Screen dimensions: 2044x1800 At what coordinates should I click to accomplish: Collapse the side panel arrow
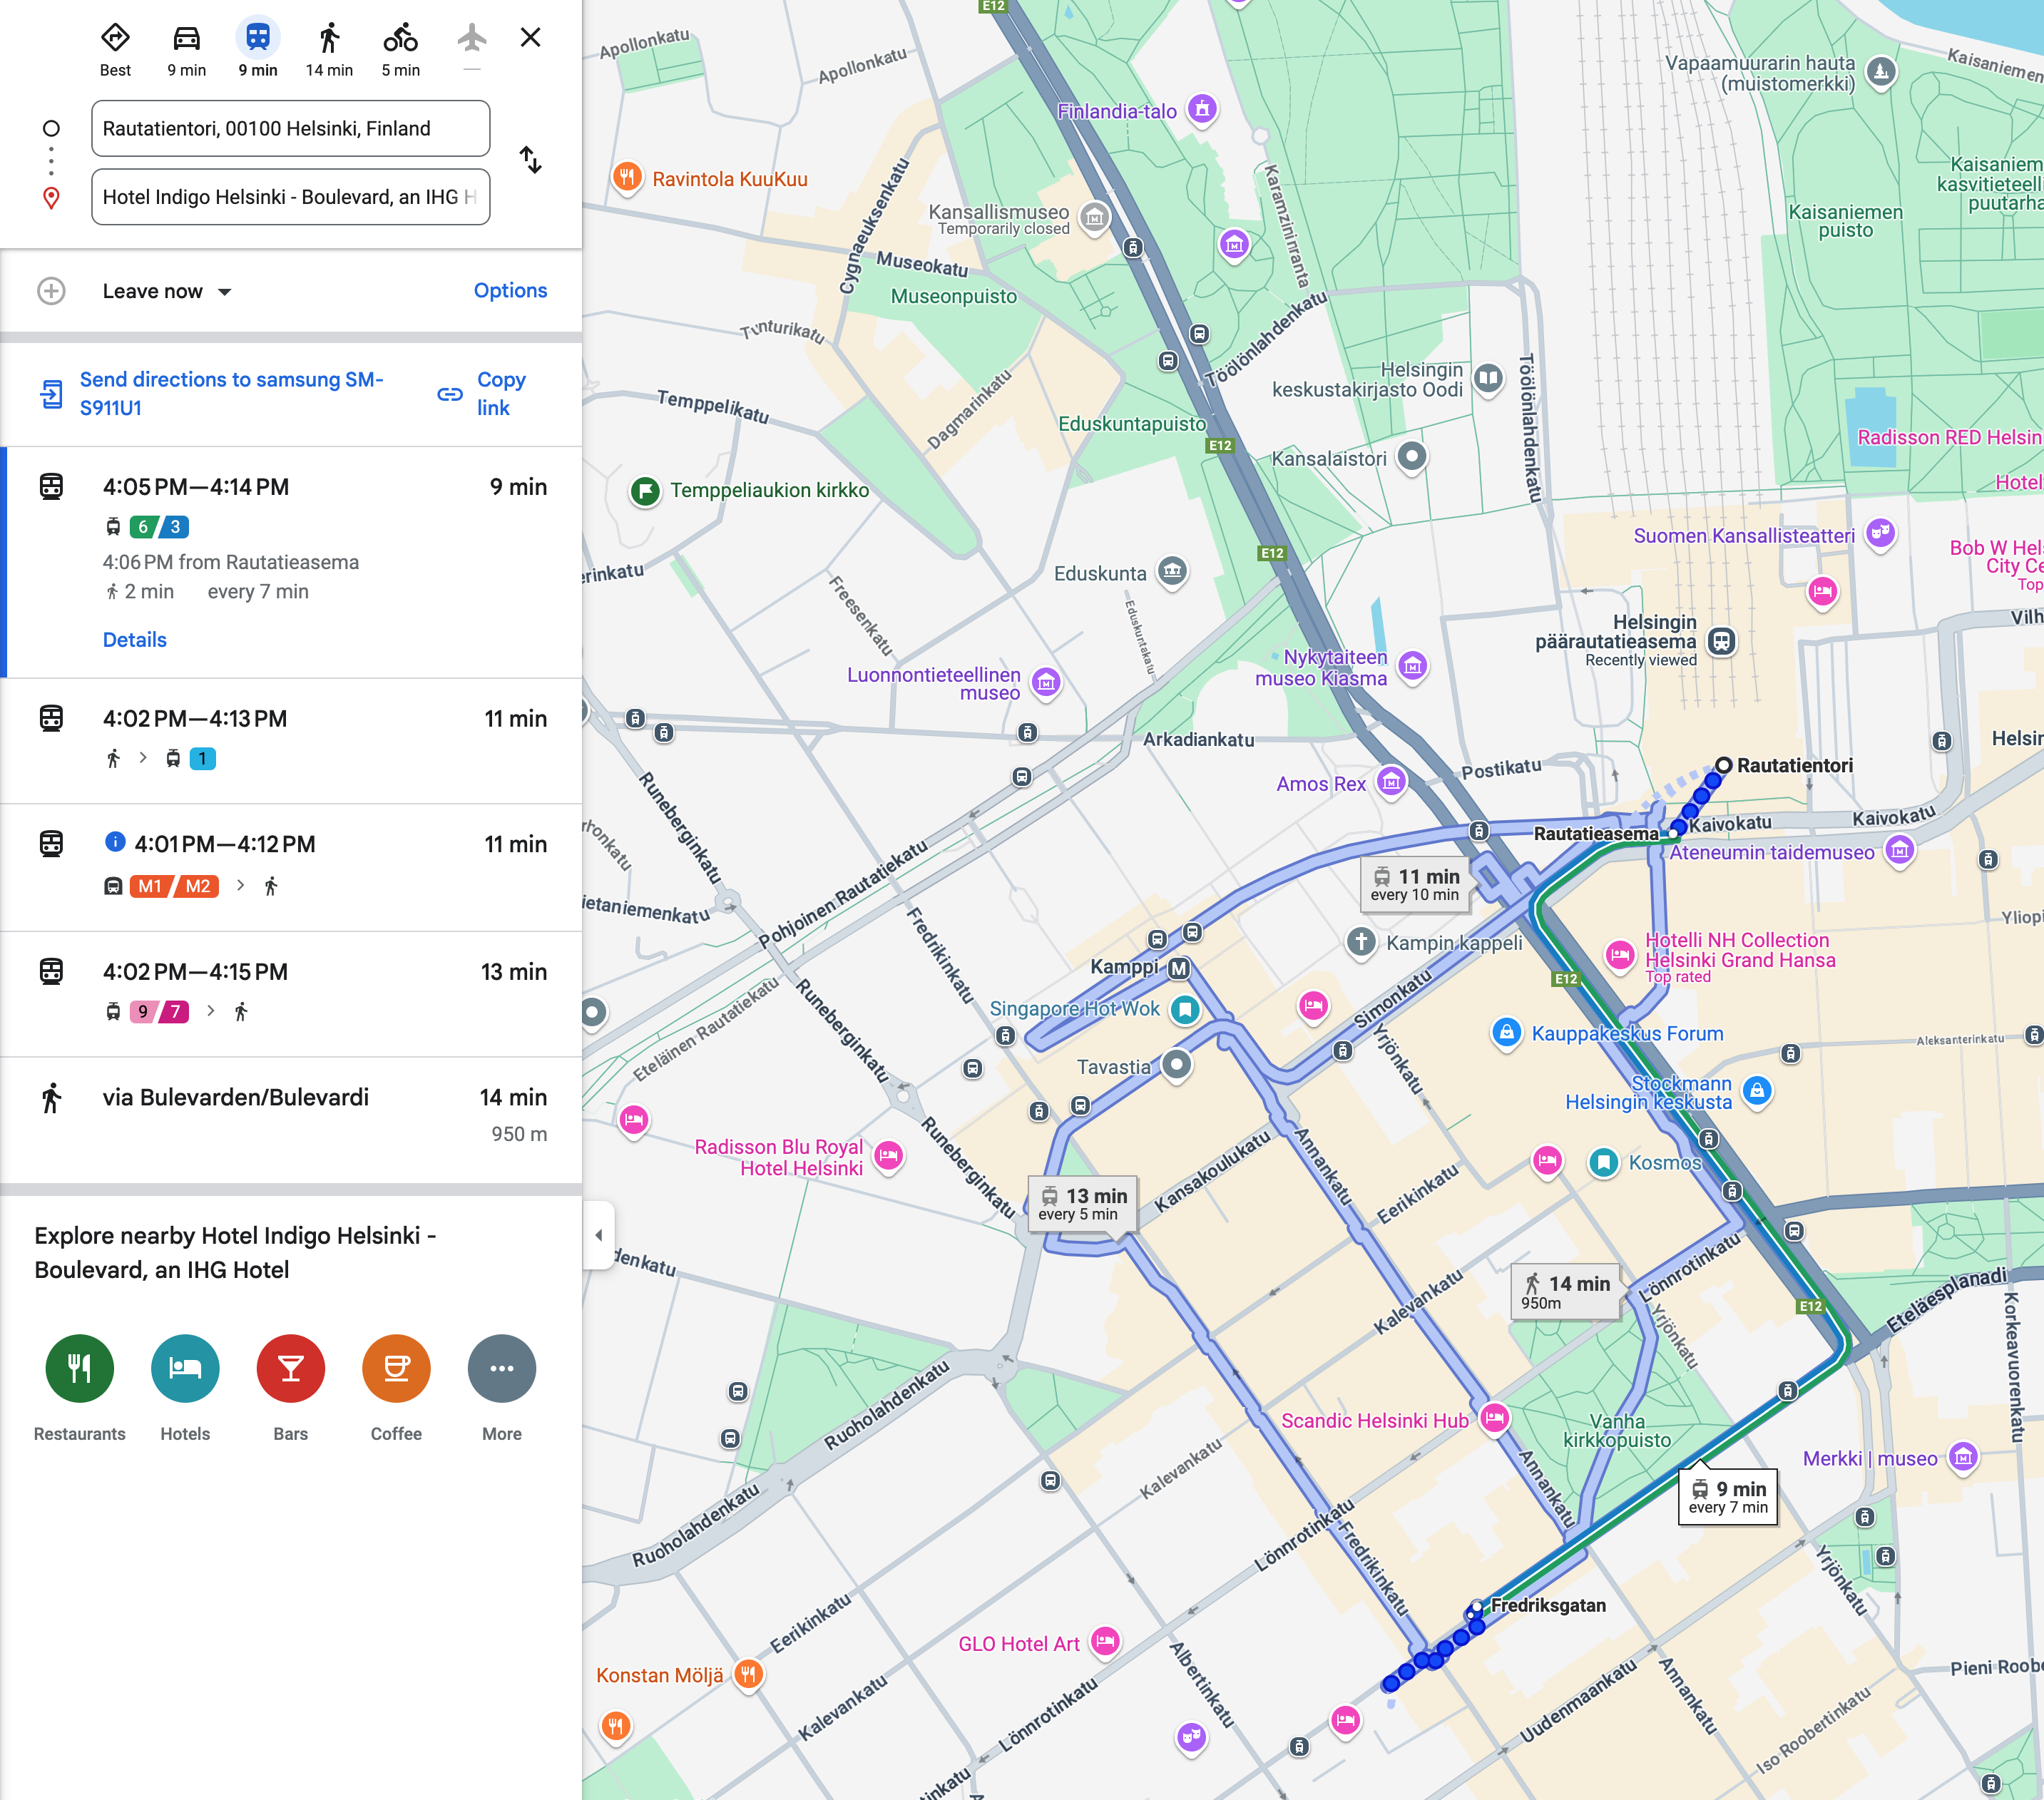click(598, 1235)
